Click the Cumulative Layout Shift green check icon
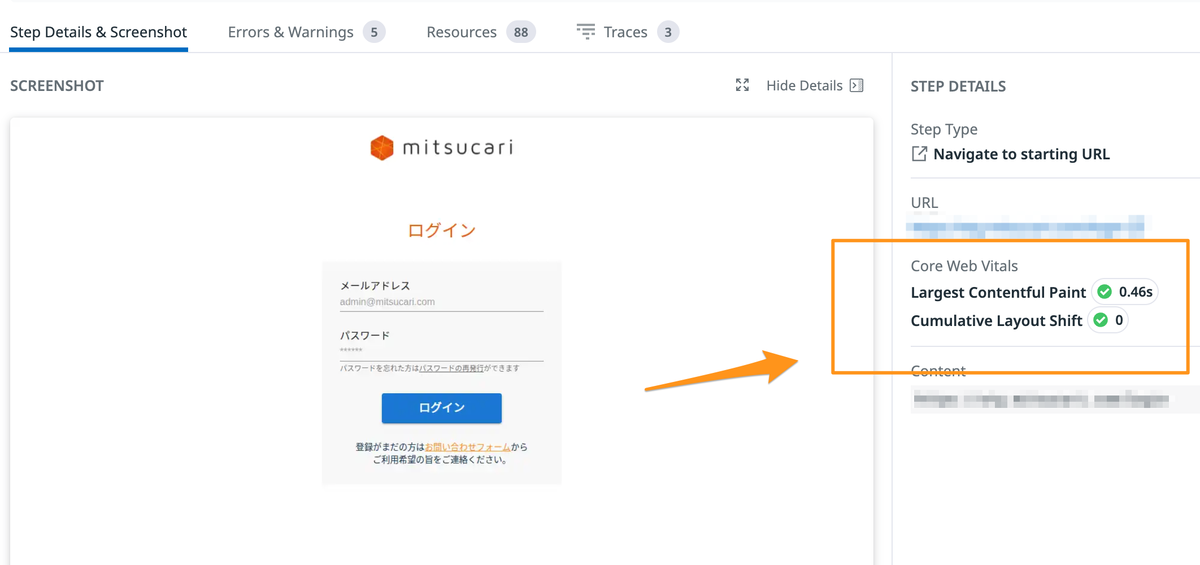 click(x=1100, y=321)
